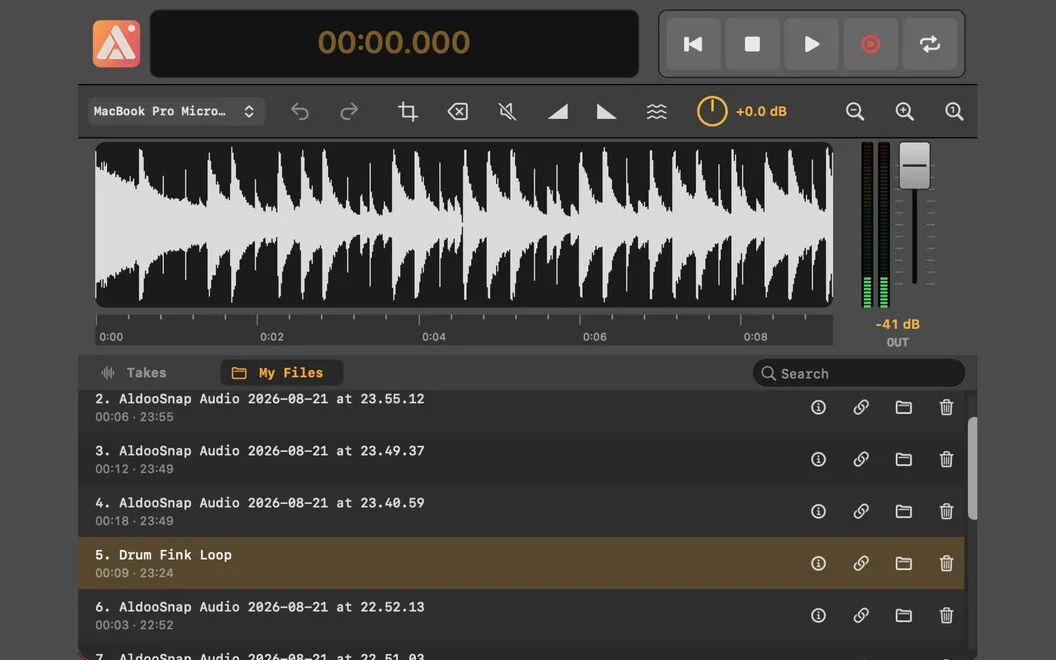The height and width of the screenshot is (660, 1056).
Task: Open the MacBook Pro Microphone input dropdown
Action: [176, 111]
